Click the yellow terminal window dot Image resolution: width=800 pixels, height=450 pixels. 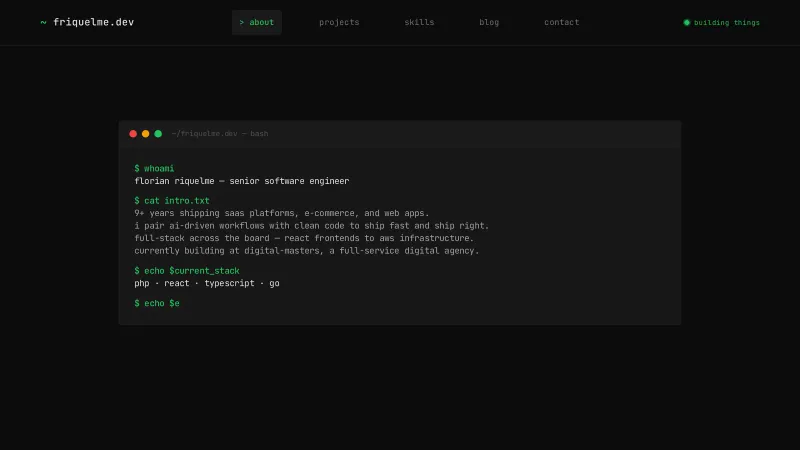click(145, 134)
